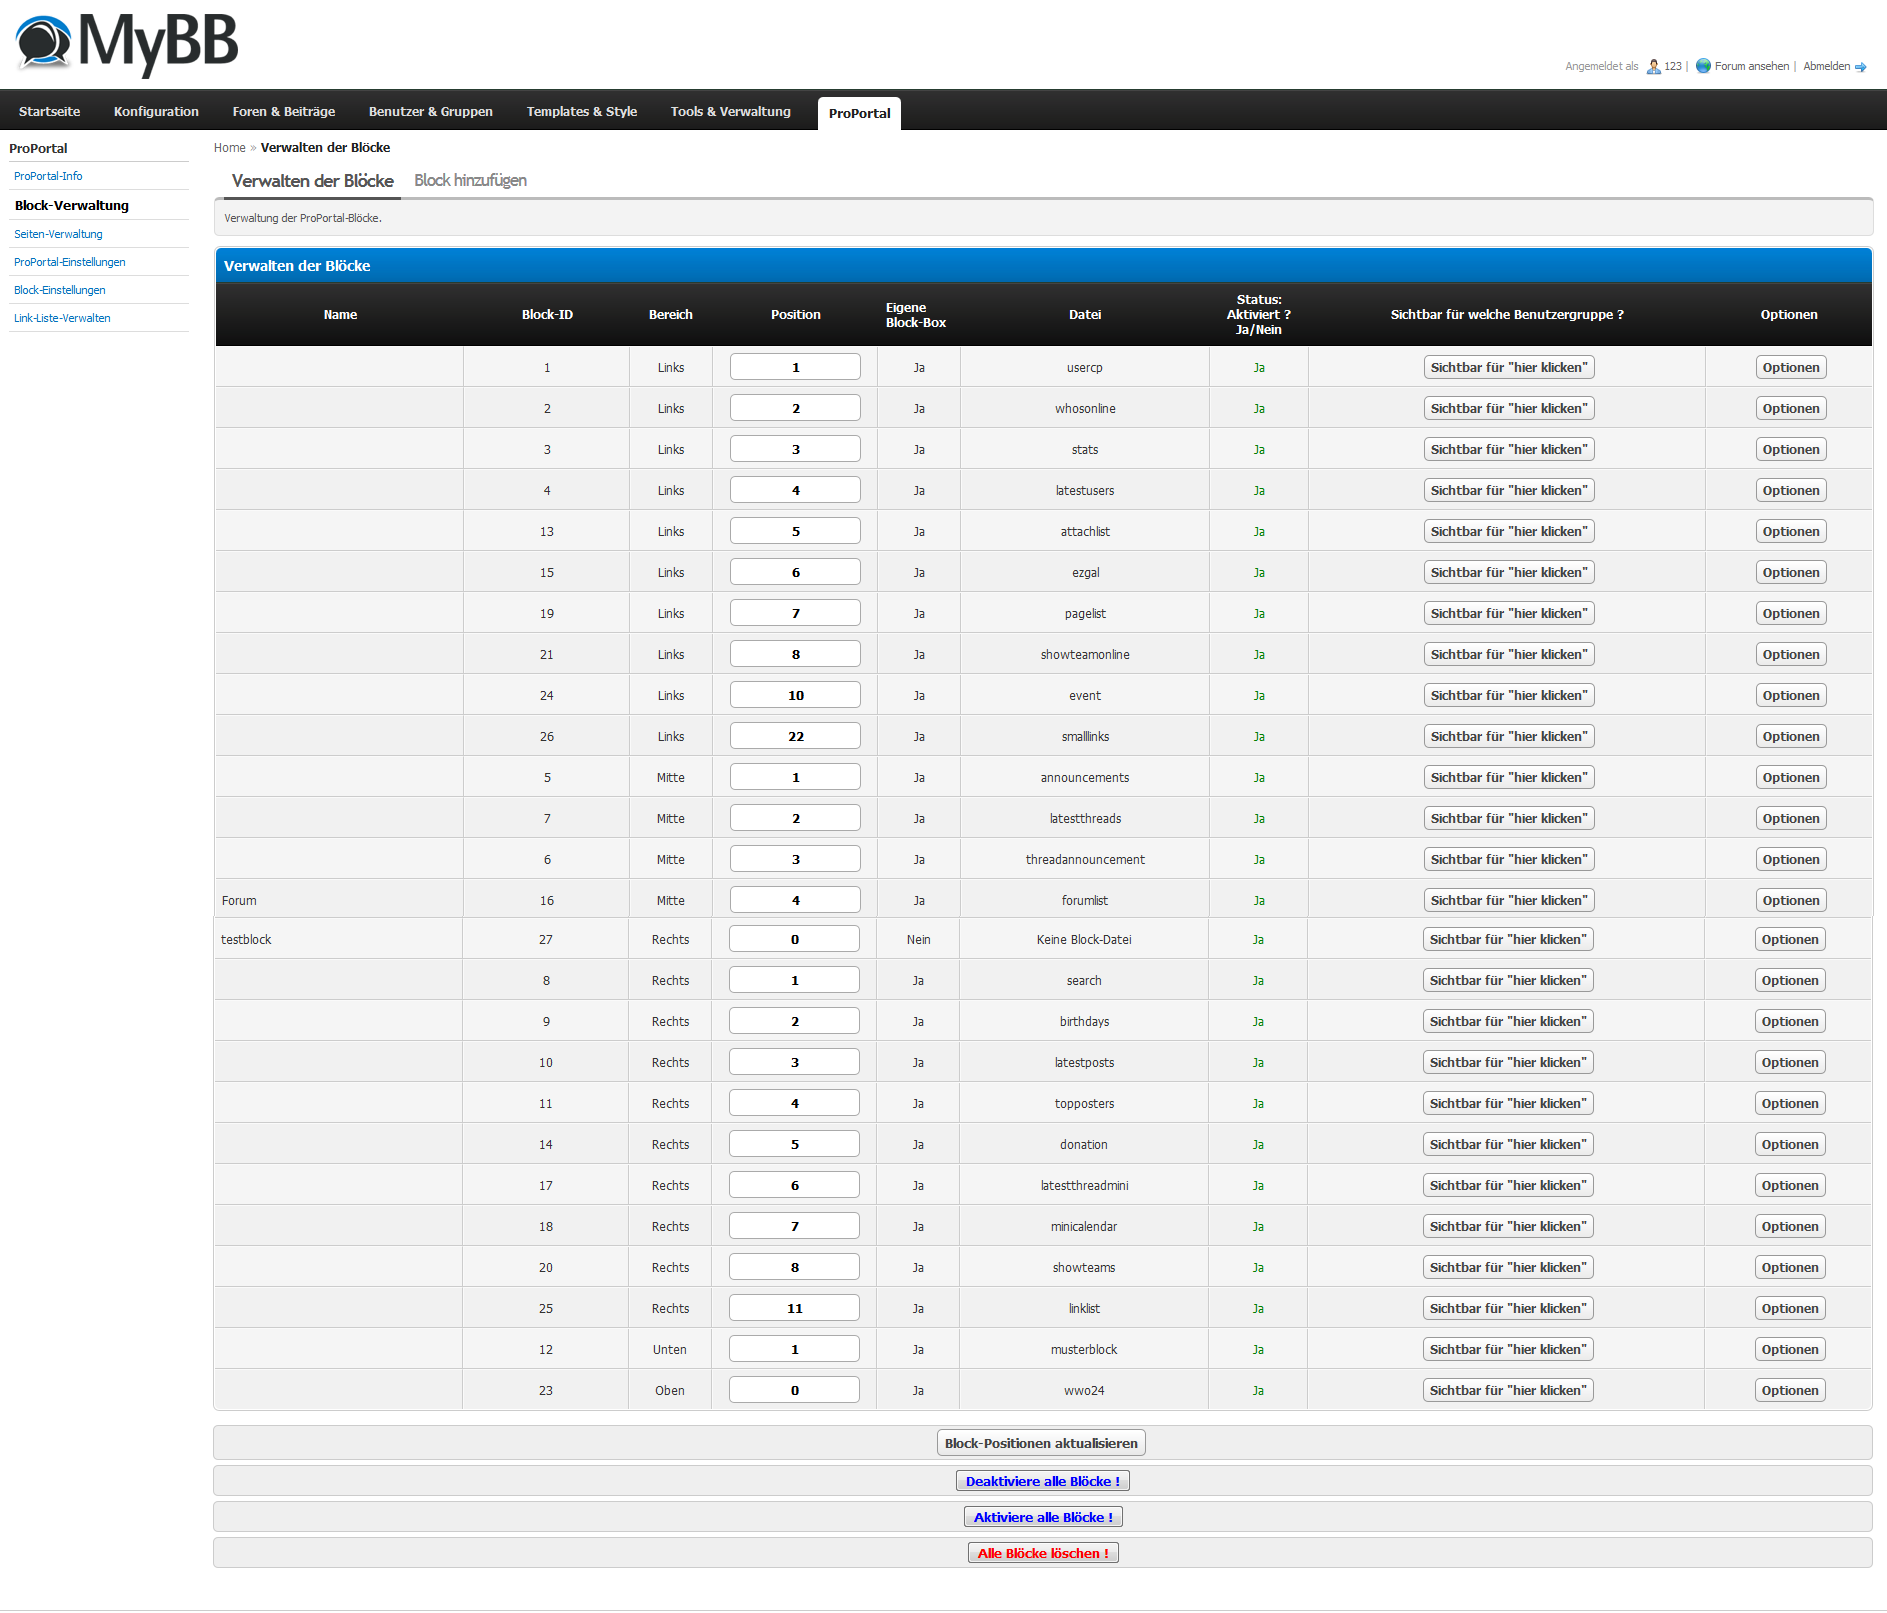Click the position field for wwo24 block

(794, 1390)
